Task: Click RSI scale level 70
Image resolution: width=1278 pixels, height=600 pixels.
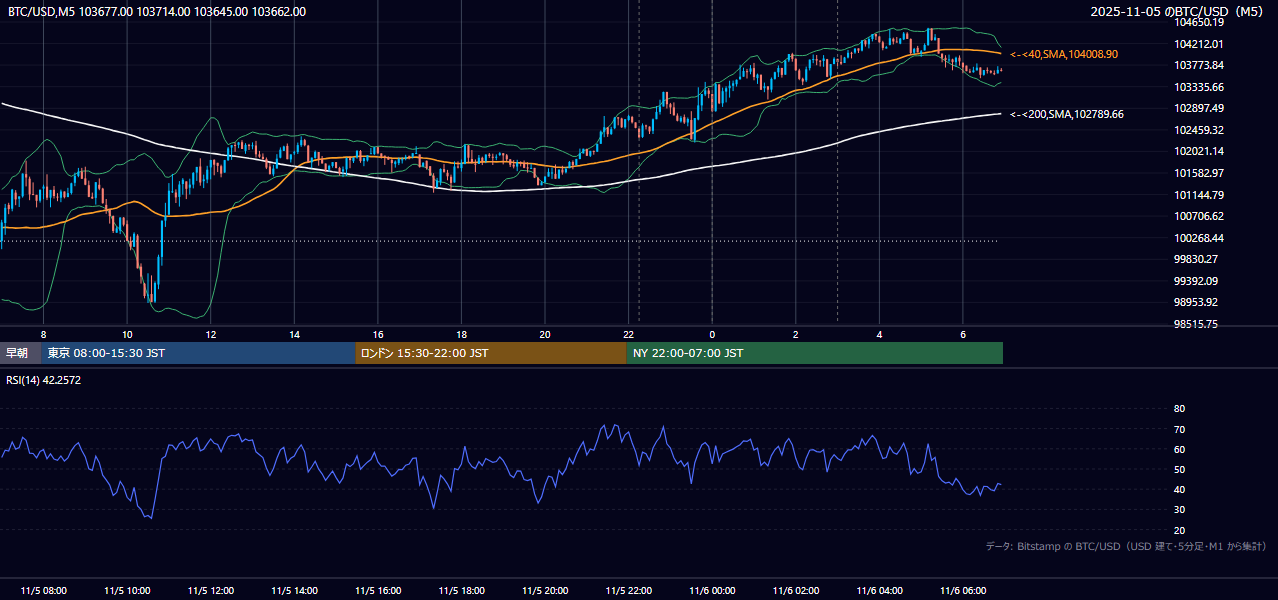Action: pyautogui.click(x=1179, y=429)
